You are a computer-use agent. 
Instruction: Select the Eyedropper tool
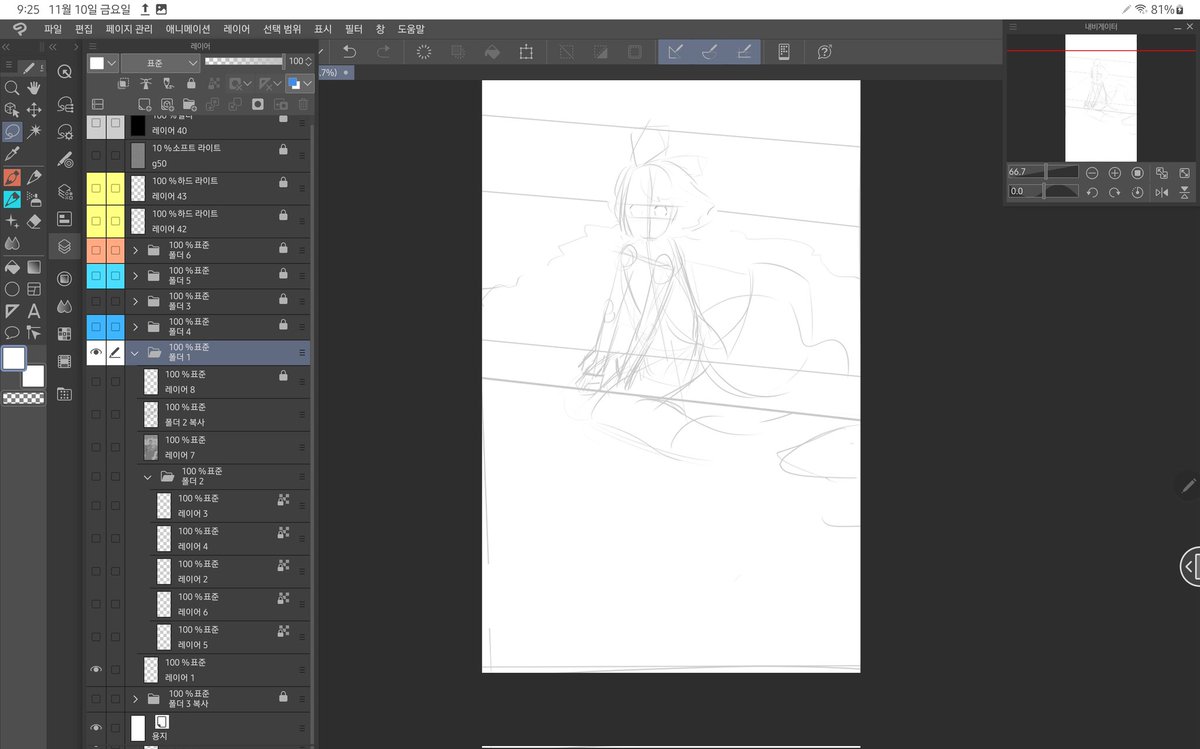pos(12,154)
